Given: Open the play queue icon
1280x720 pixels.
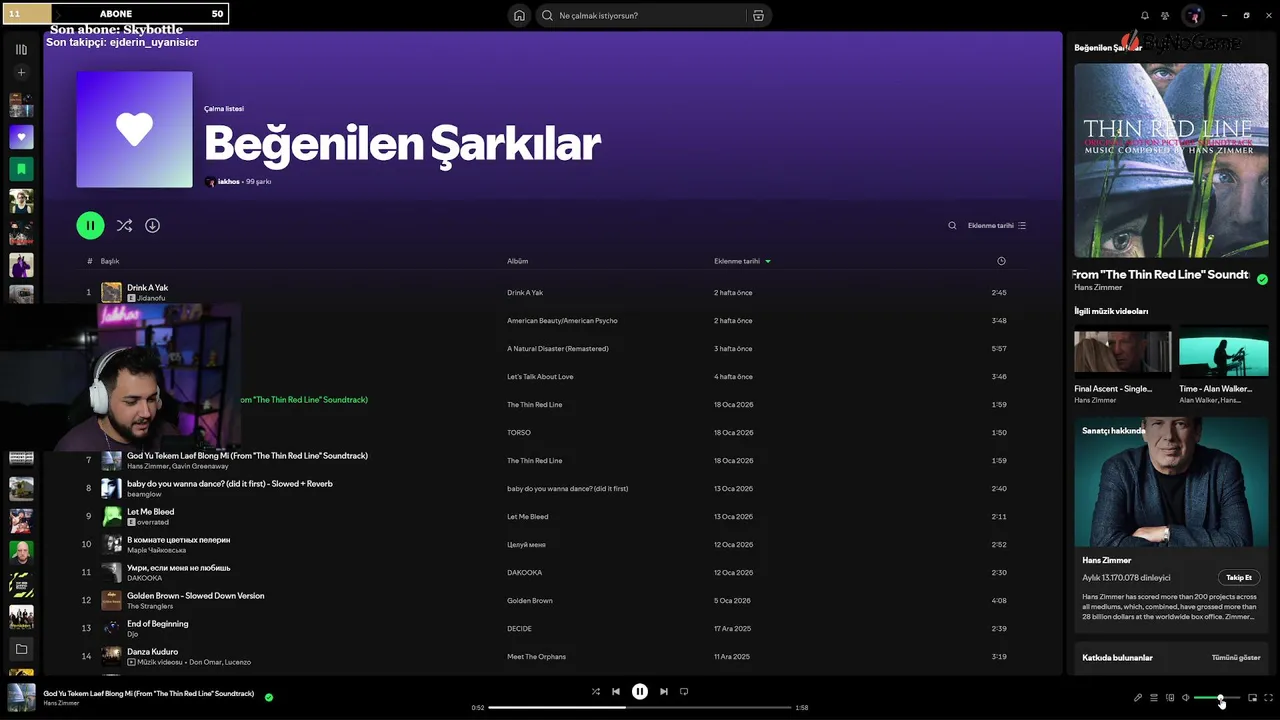Looking at the screenshot, I should pyautogui.click(x=1153, y=698).
